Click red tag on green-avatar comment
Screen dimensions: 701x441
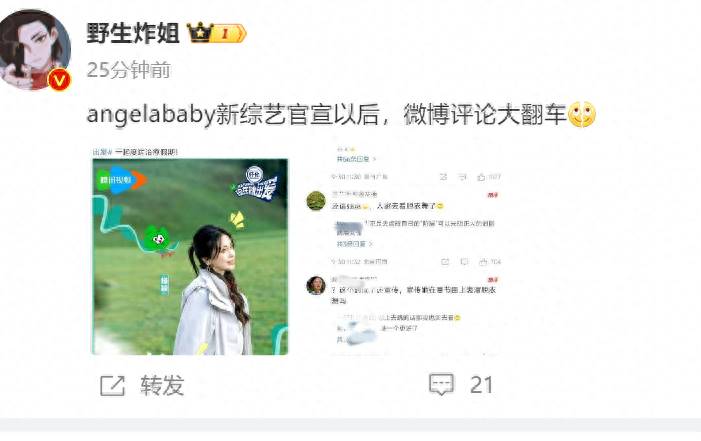(x=493, y=195)
